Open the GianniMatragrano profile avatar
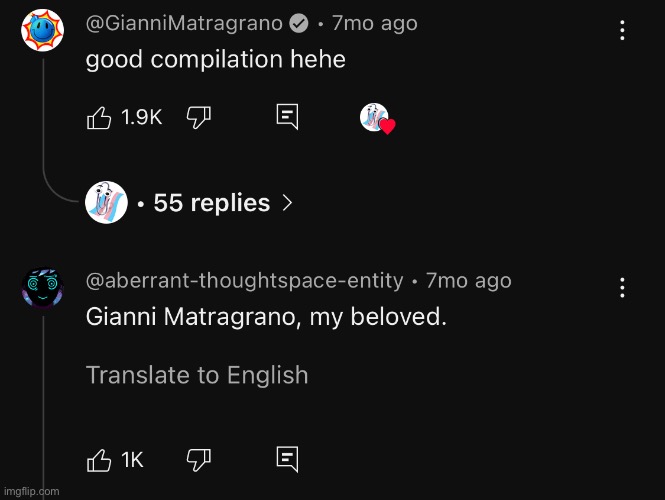This screenshot has height=500, width=665. click(42, 32)
